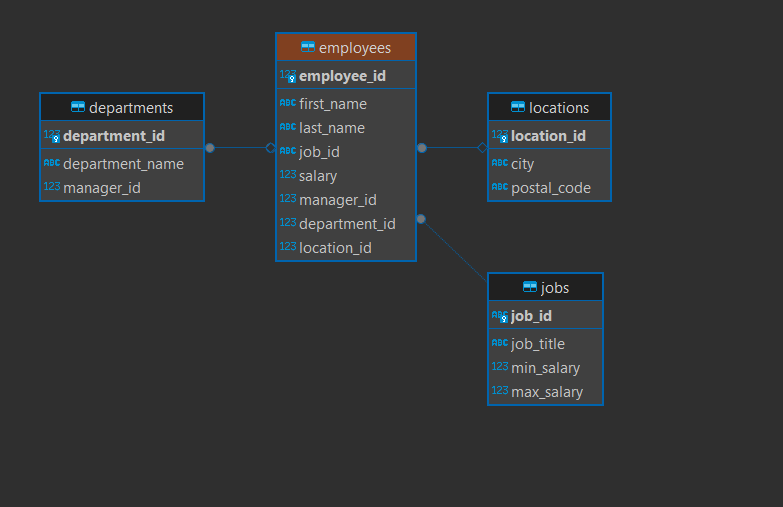Viewport: 783px width, 507px height.
Task: Click the 123 icon beside min_salary
Action: (x=500, y=366)
